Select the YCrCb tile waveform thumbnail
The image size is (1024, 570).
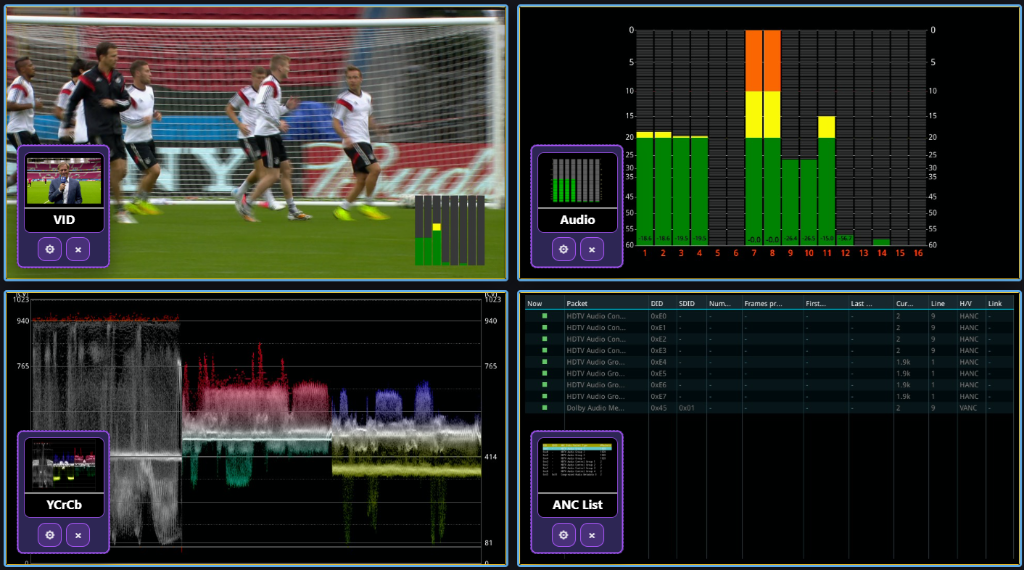pos(64,466)
